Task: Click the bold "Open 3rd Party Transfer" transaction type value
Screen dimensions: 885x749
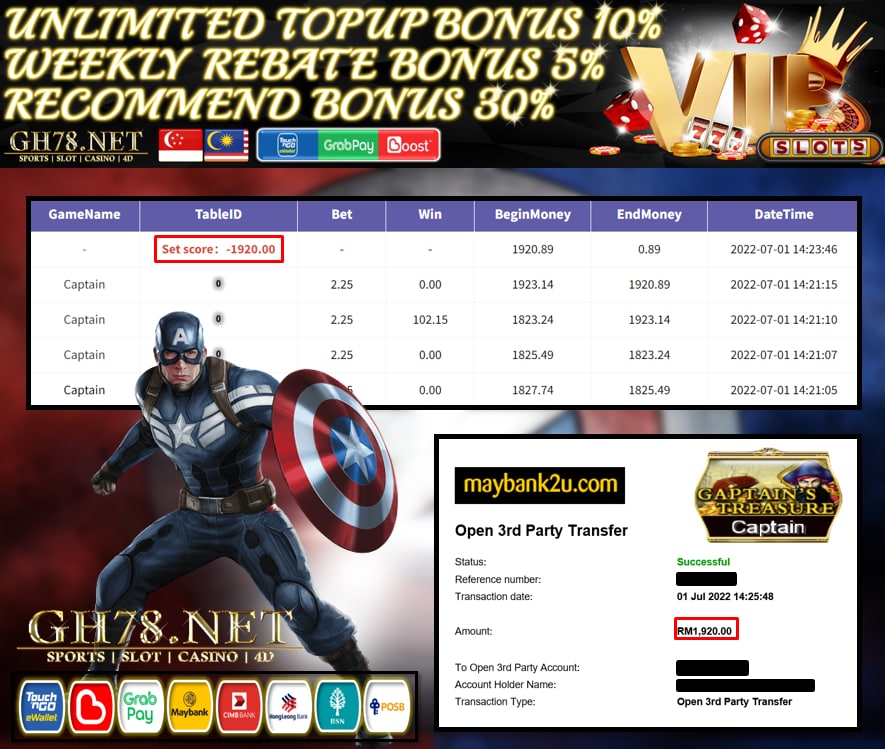Action: coord(734,702)
